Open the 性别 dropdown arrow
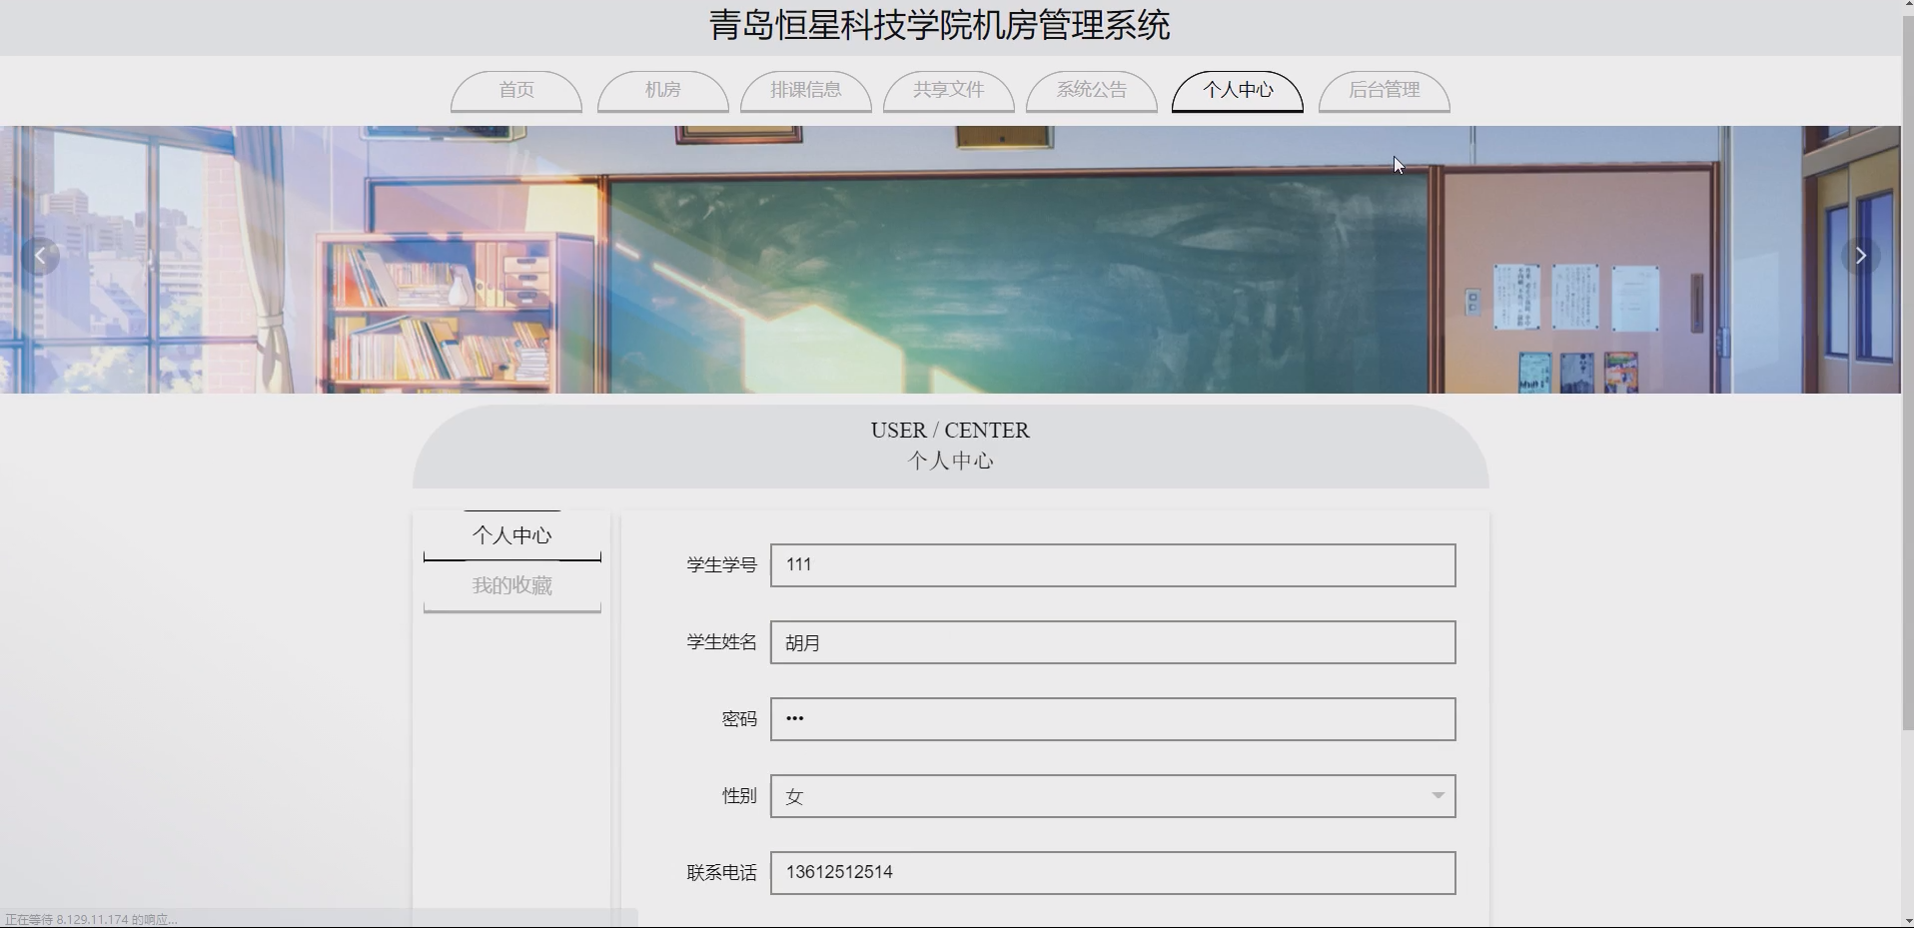1914x928 pixels. (x=1437, y=796)
